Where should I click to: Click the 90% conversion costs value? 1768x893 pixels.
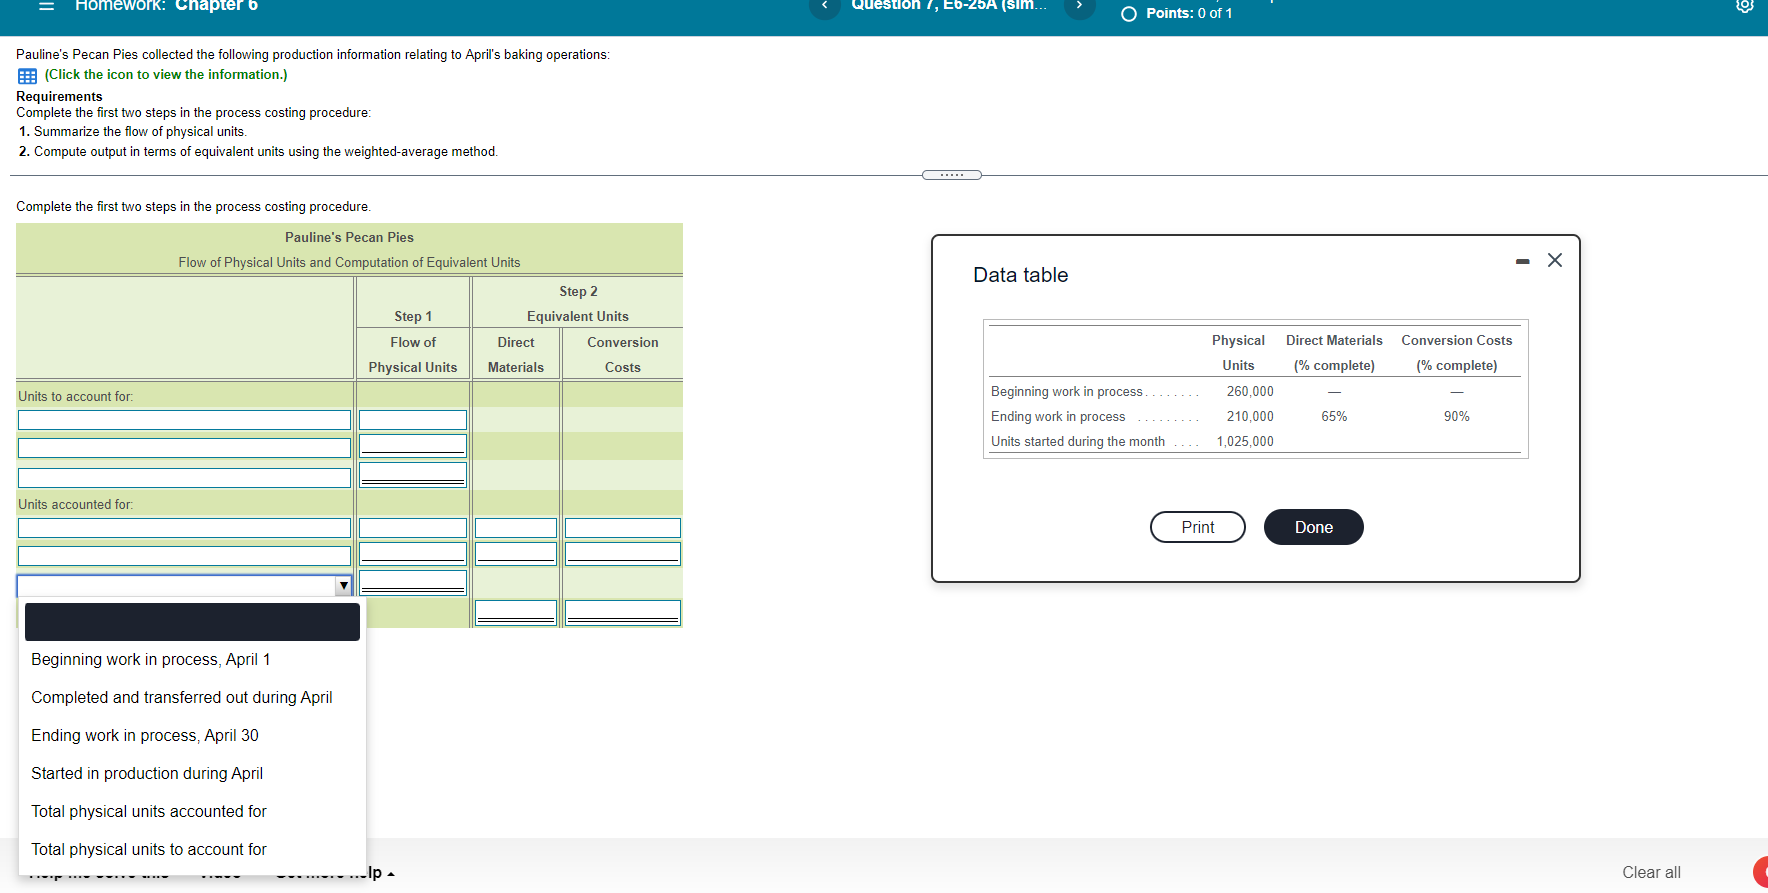coord(1457,416)
